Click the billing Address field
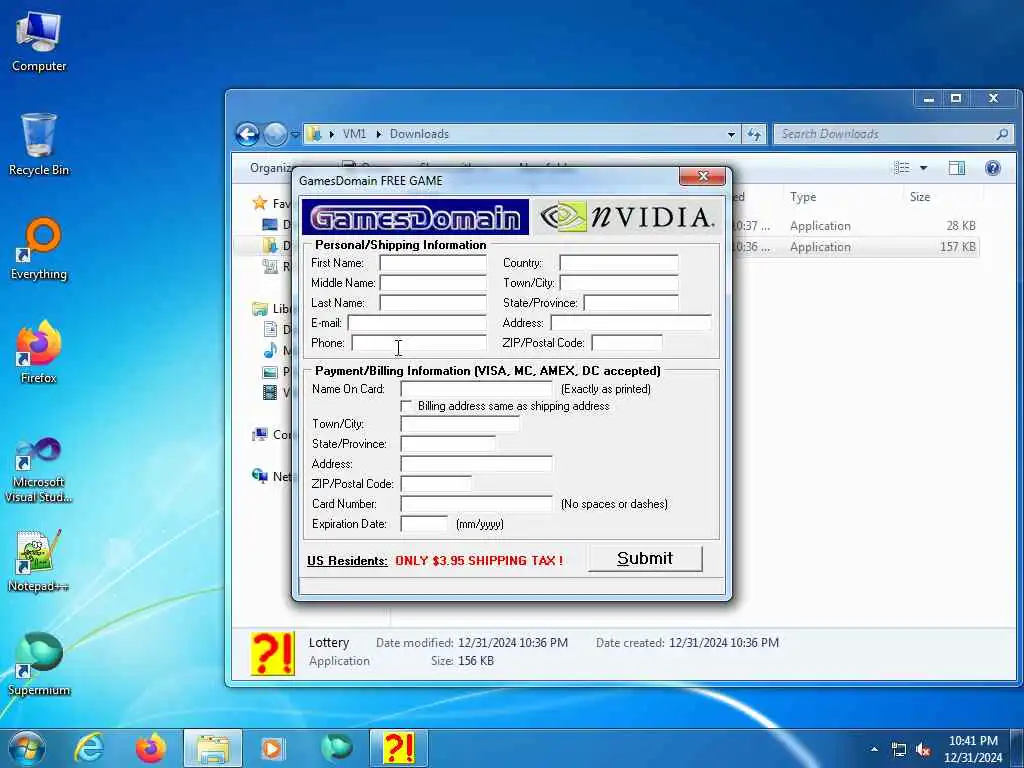 click(x=477, y=464)
